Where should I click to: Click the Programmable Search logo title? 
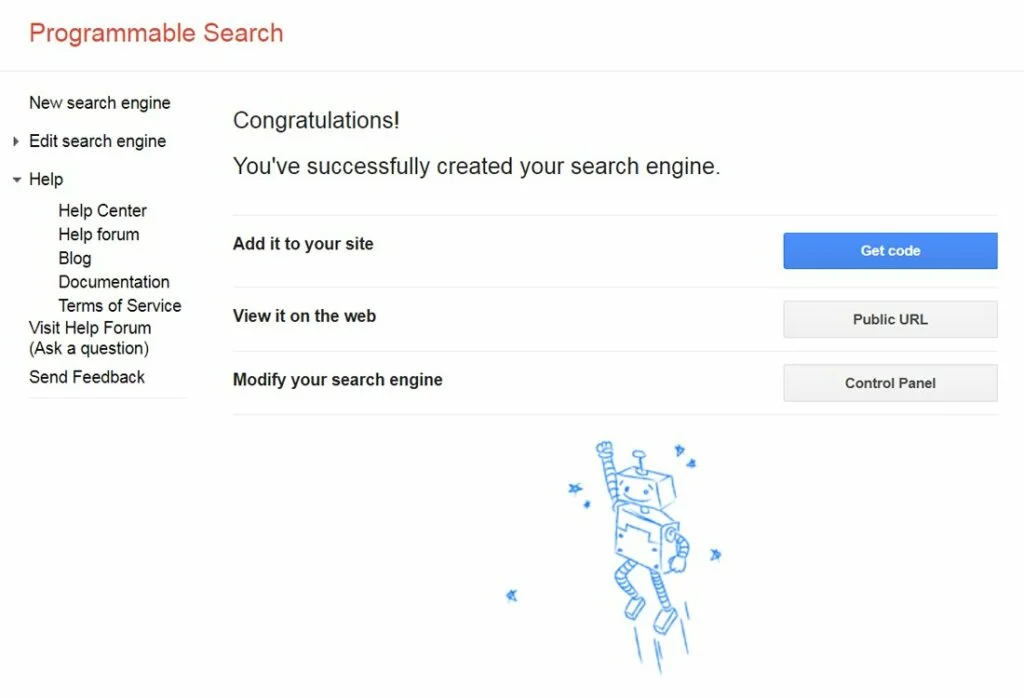(156, 33)
